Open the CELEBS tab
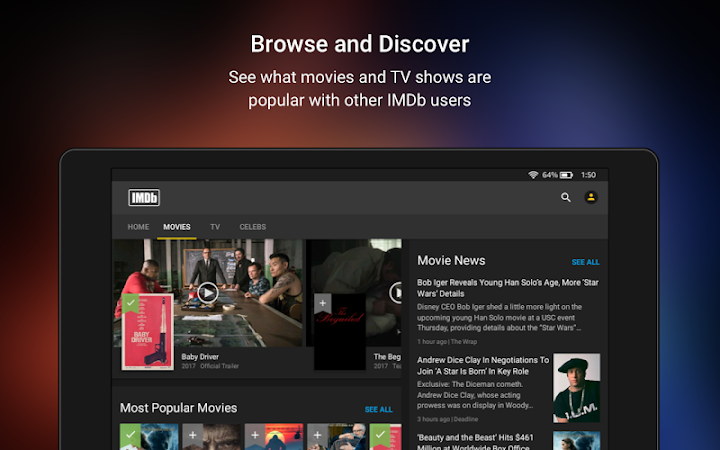 [253, 227]
